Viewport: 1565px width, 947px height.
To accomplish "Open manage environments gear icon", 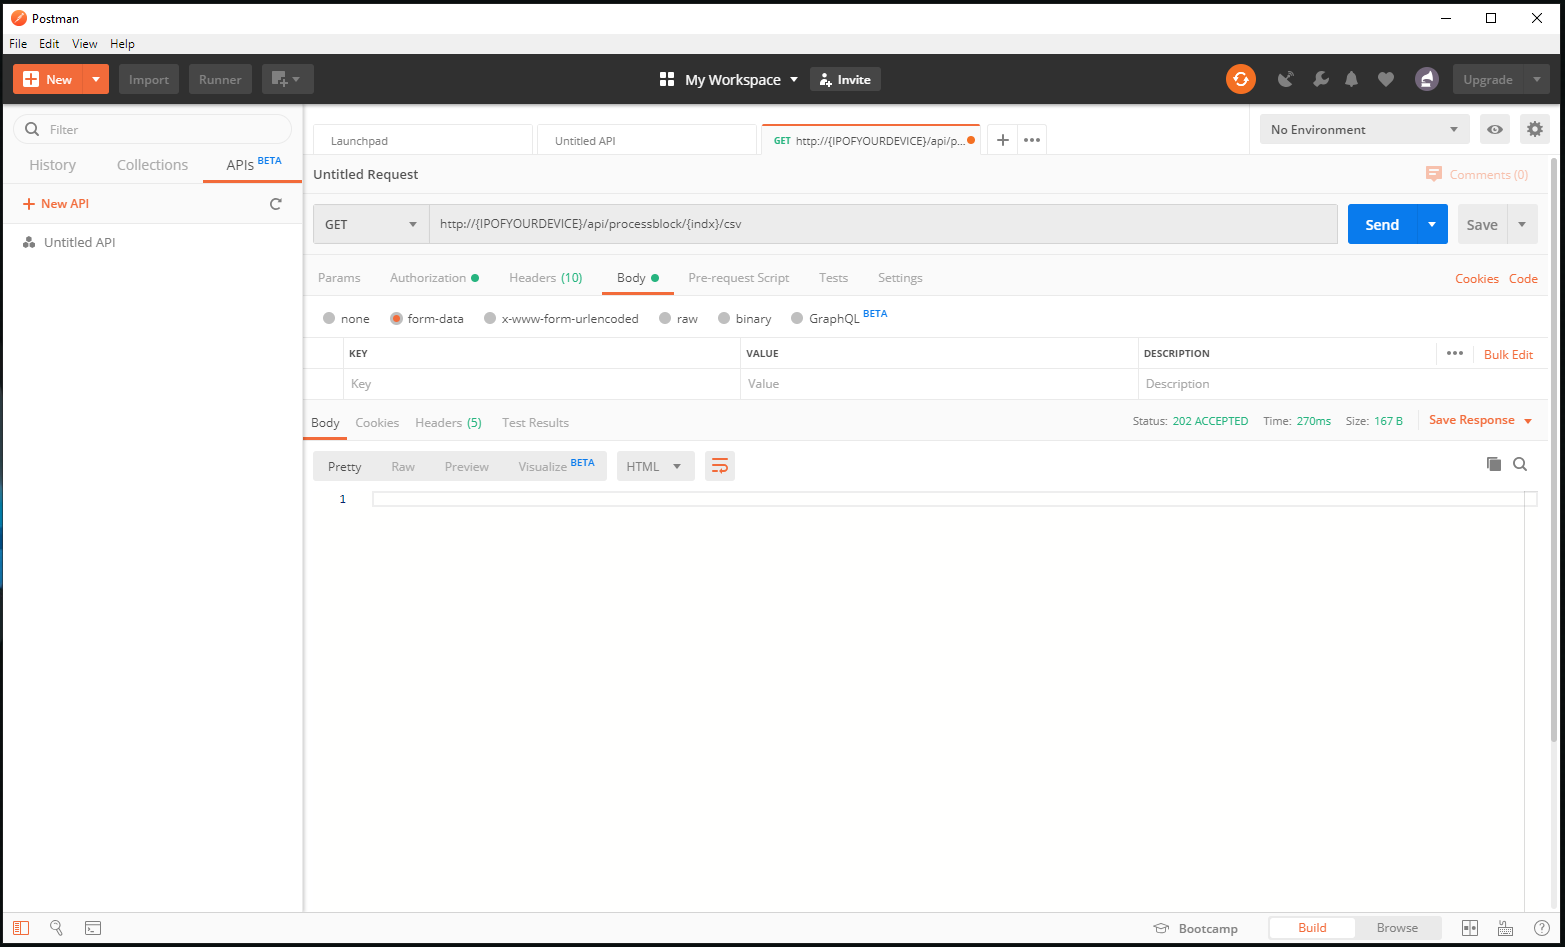I will (1535, 130).
